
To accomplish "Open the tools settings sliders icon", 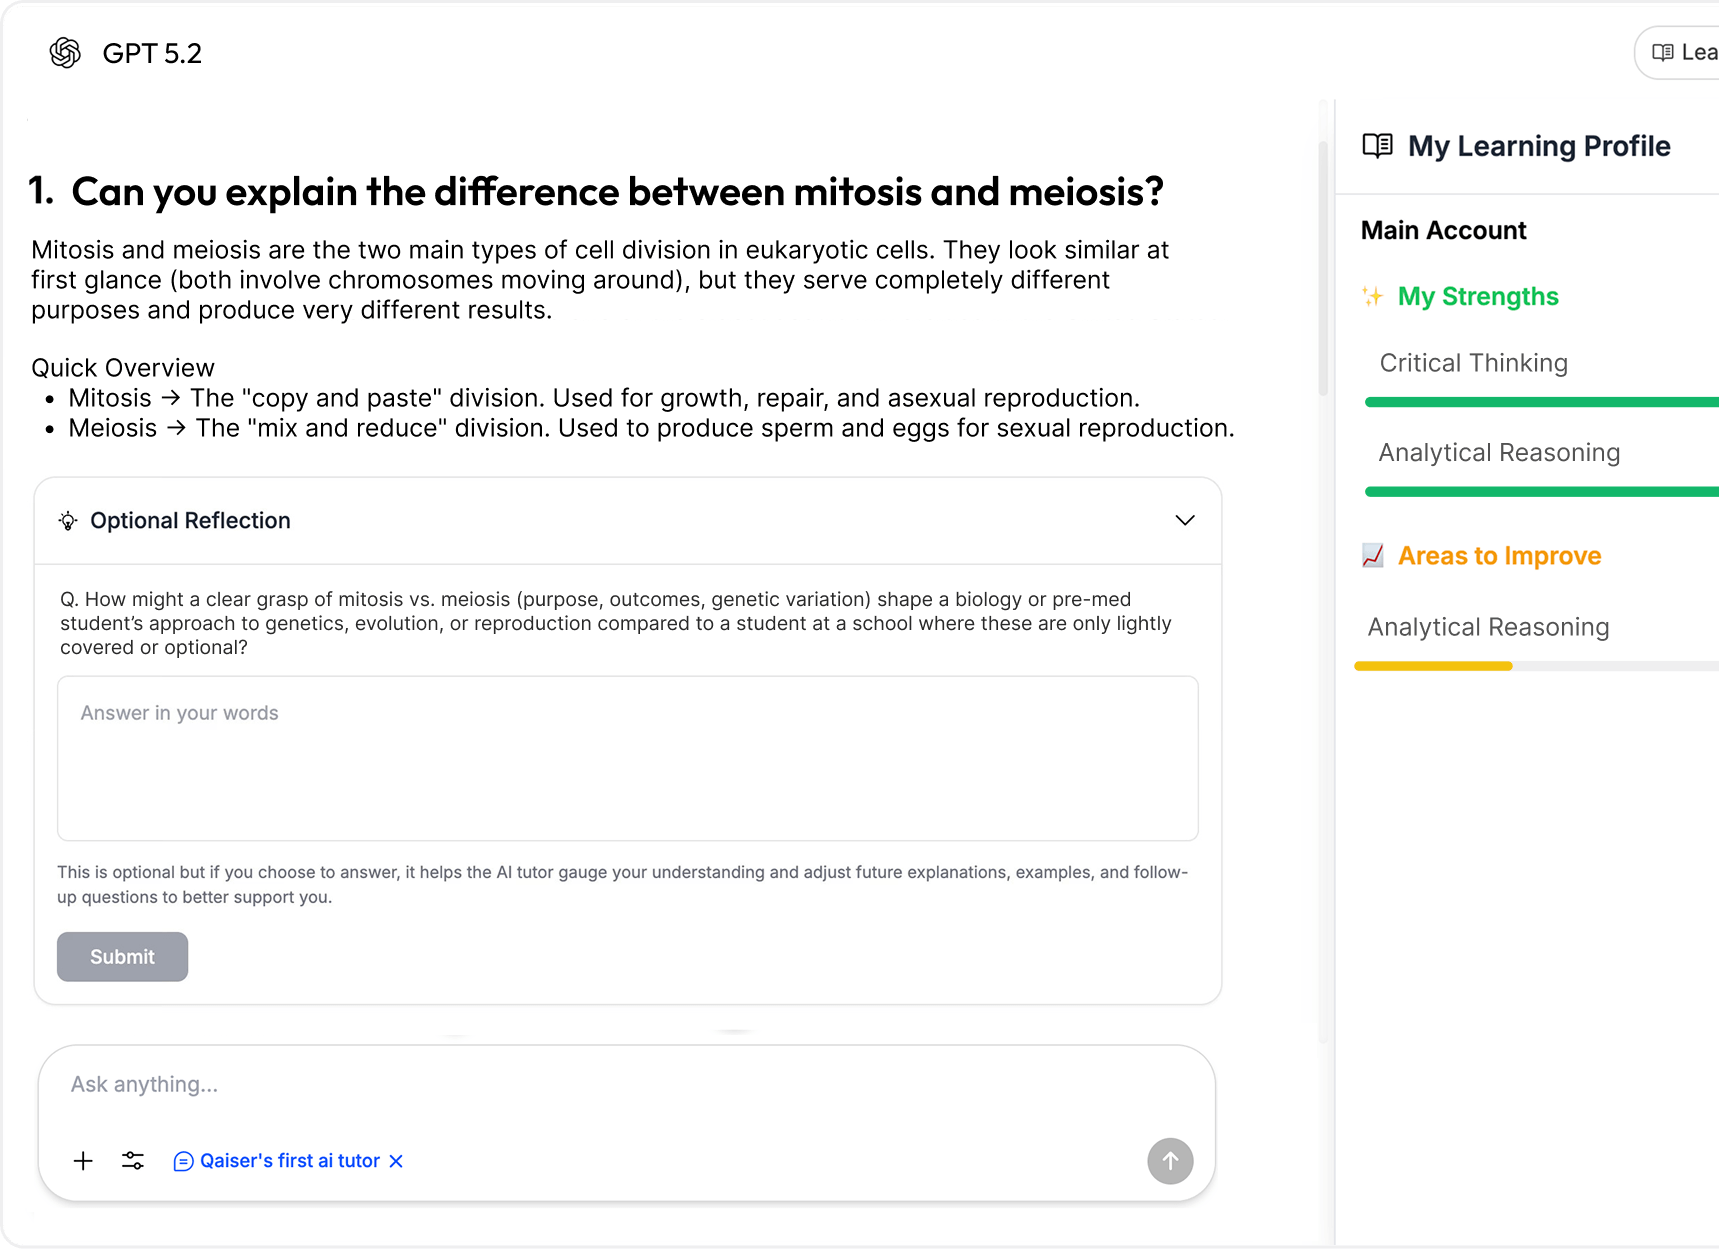I will [133, 1161].
